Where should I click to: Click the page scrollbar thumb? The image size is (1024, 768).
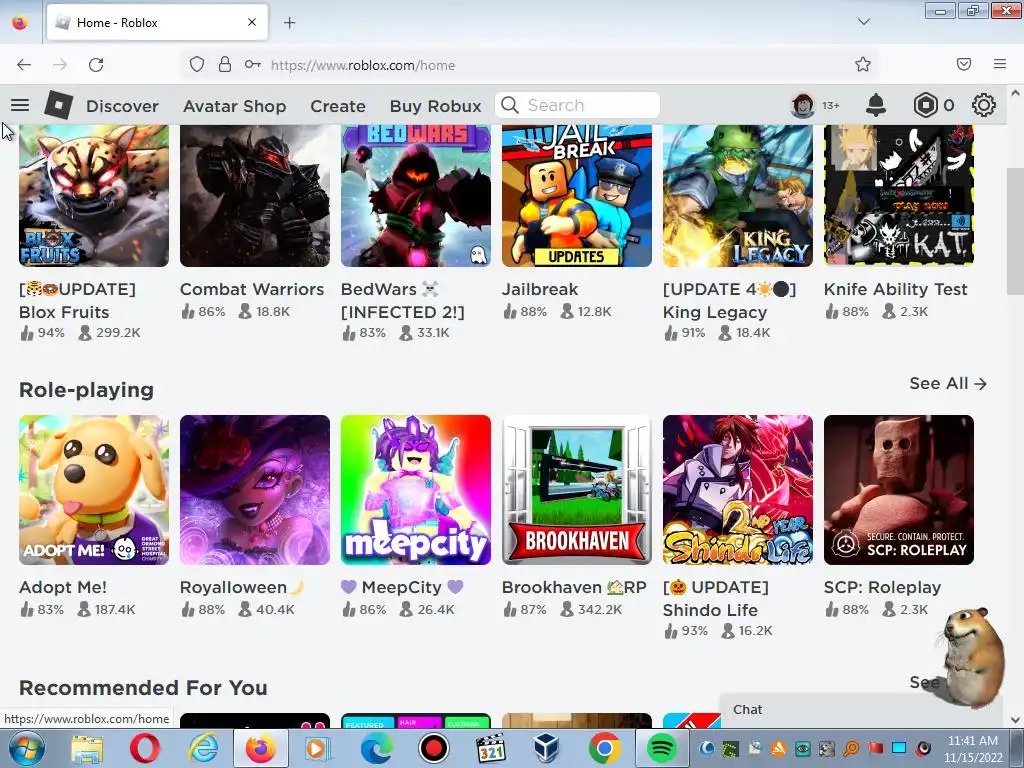click(x=1015, y=231)
